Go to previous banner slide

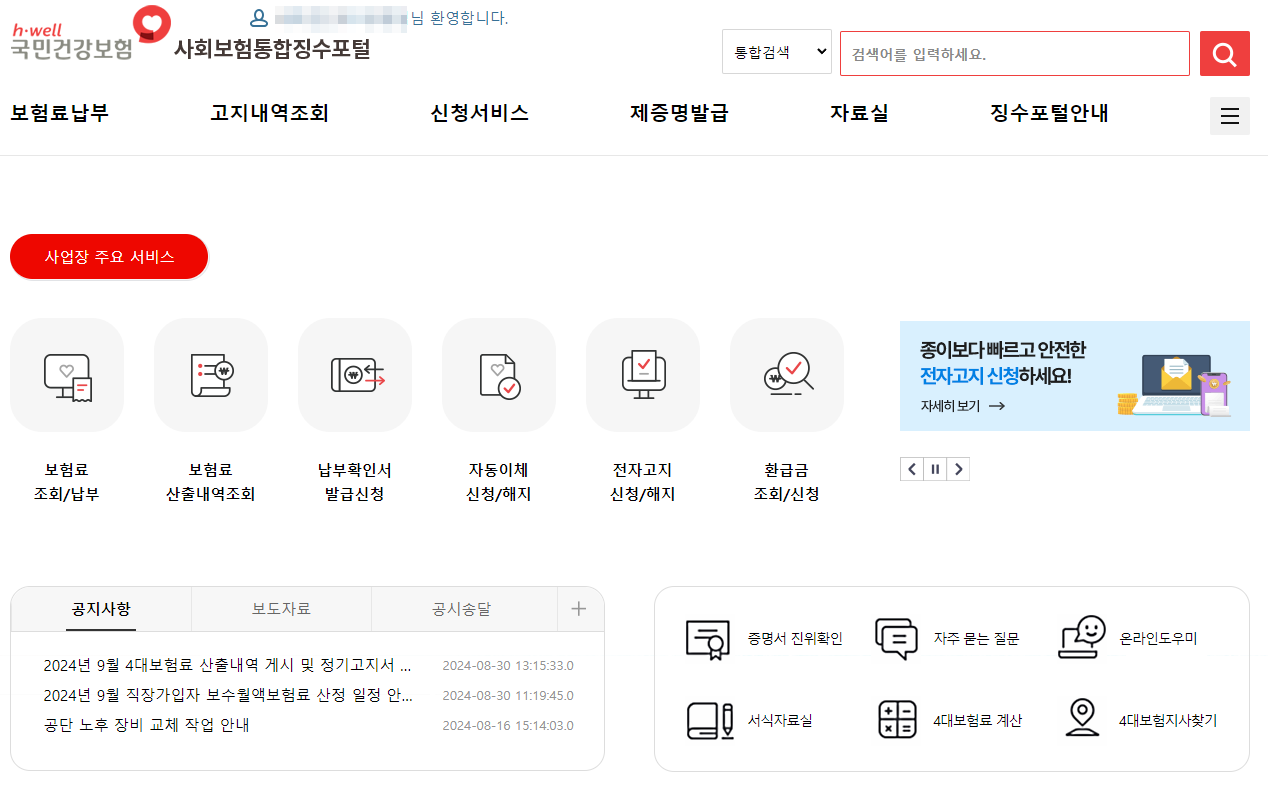tap(911, 469)
